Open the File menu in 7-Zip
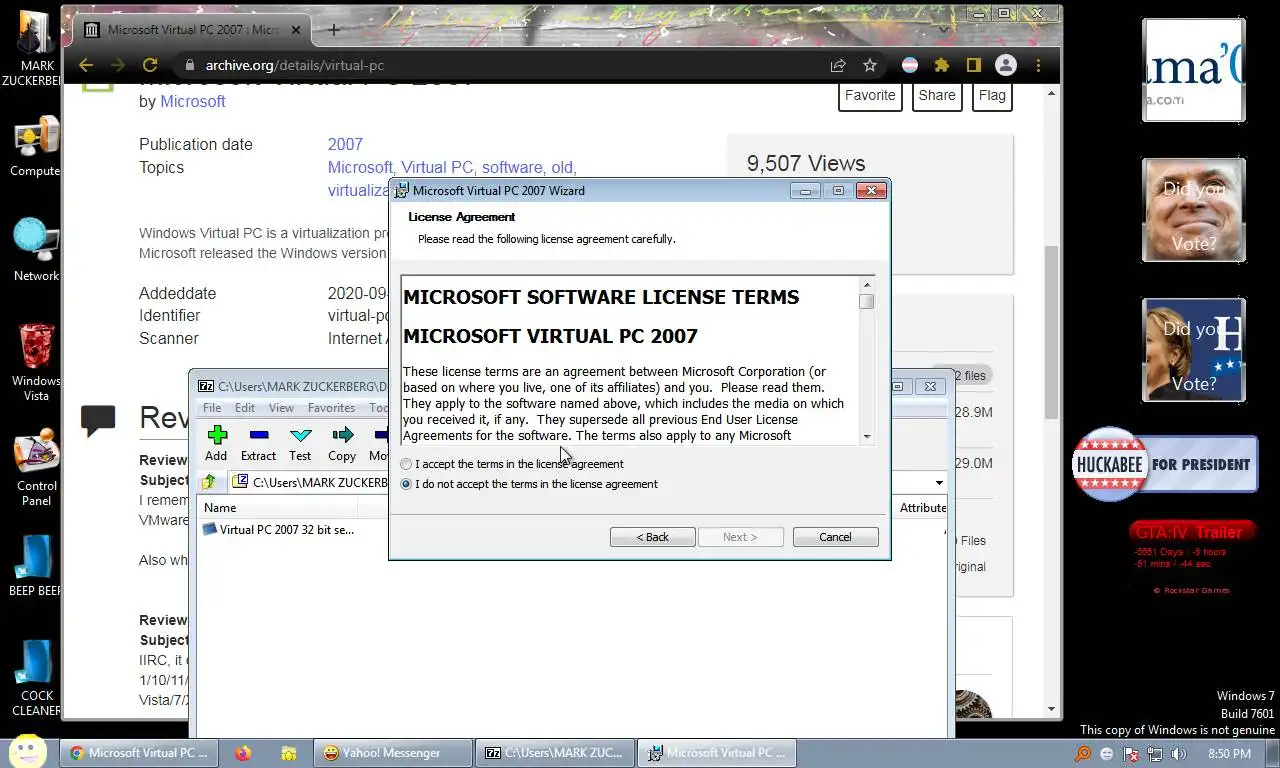Screen dimensions: 1280x768 tap(212, 408)
